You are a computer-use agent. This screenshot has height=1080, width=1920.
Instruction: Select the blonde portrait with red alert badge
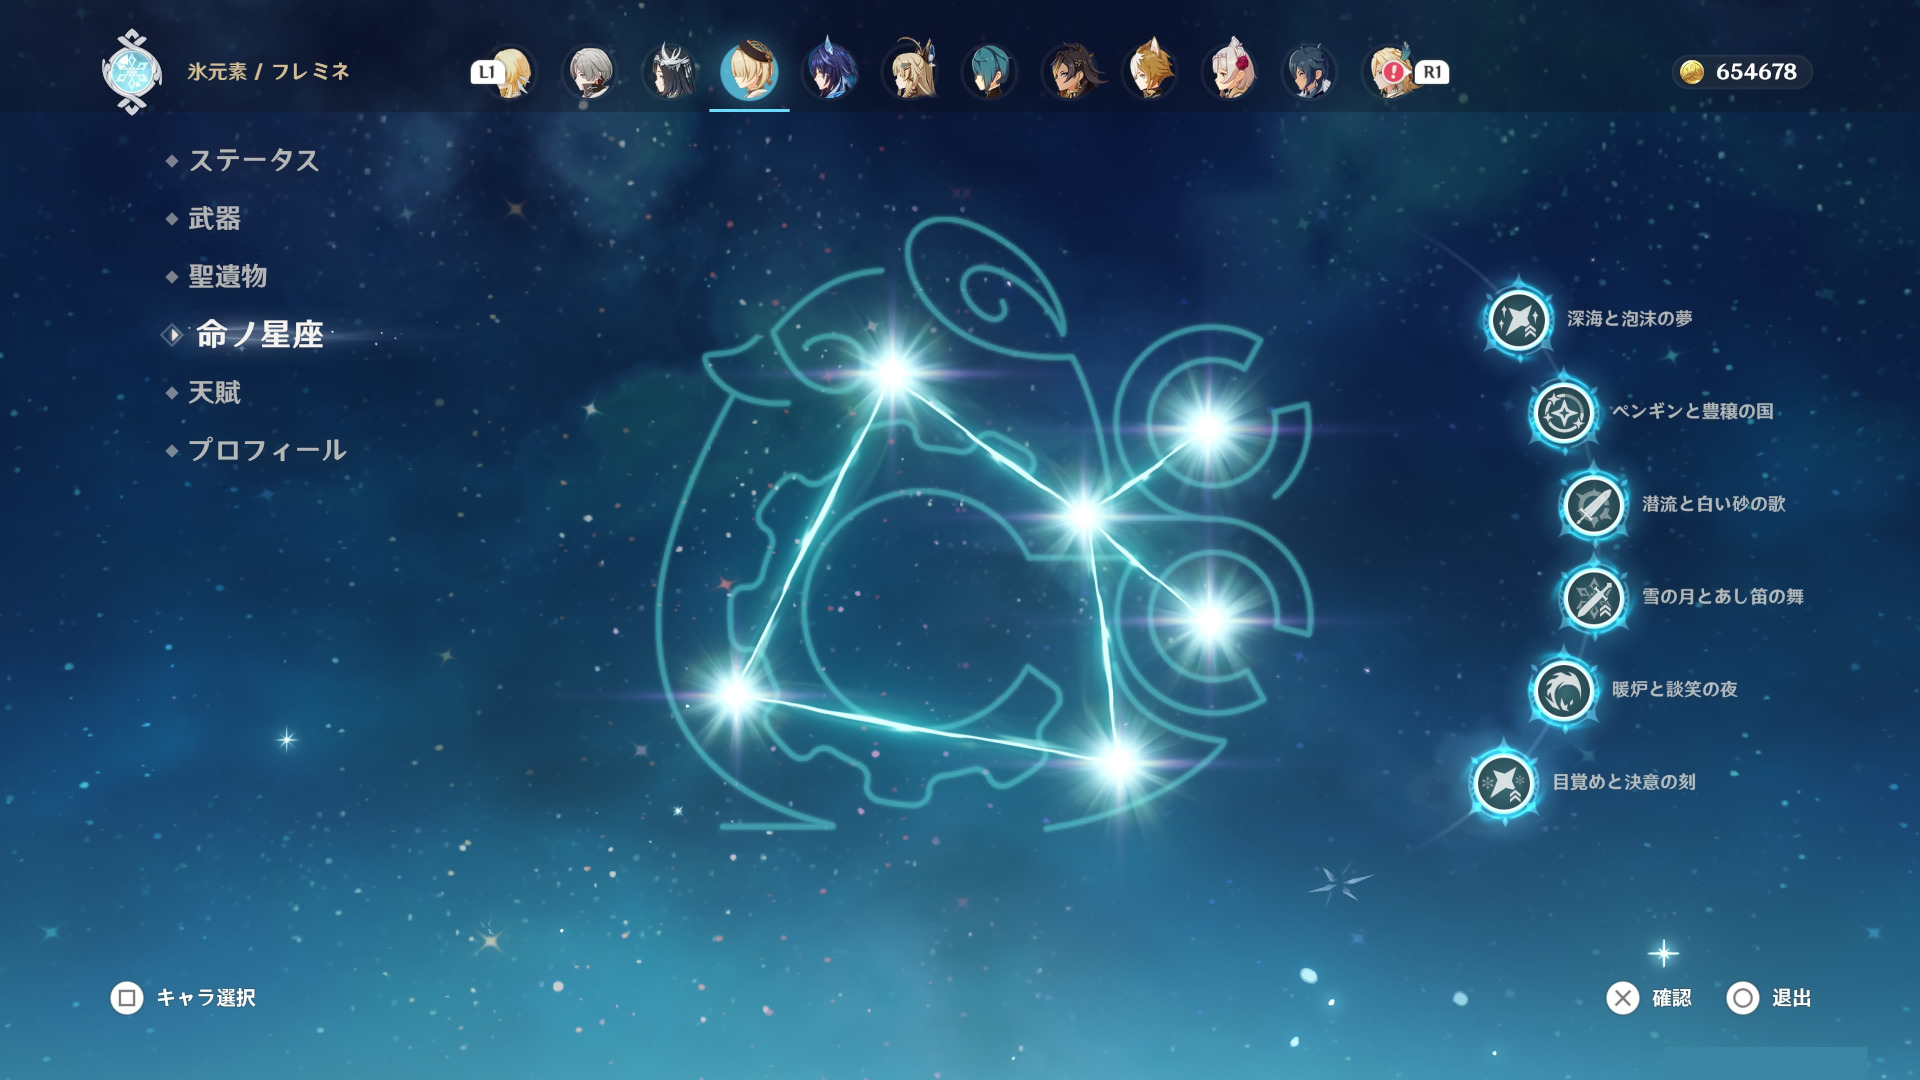click(1390, 72)
